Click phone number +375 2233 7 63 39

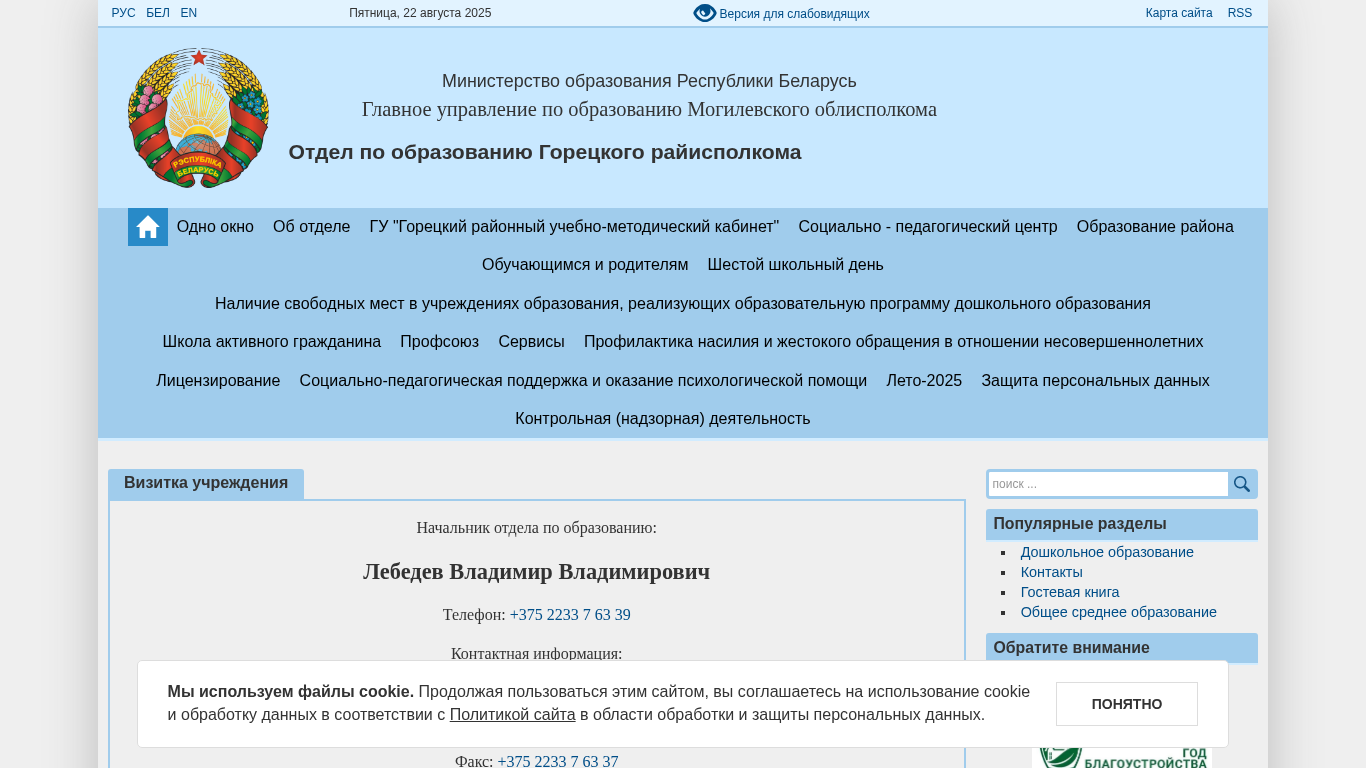(570, 615)
